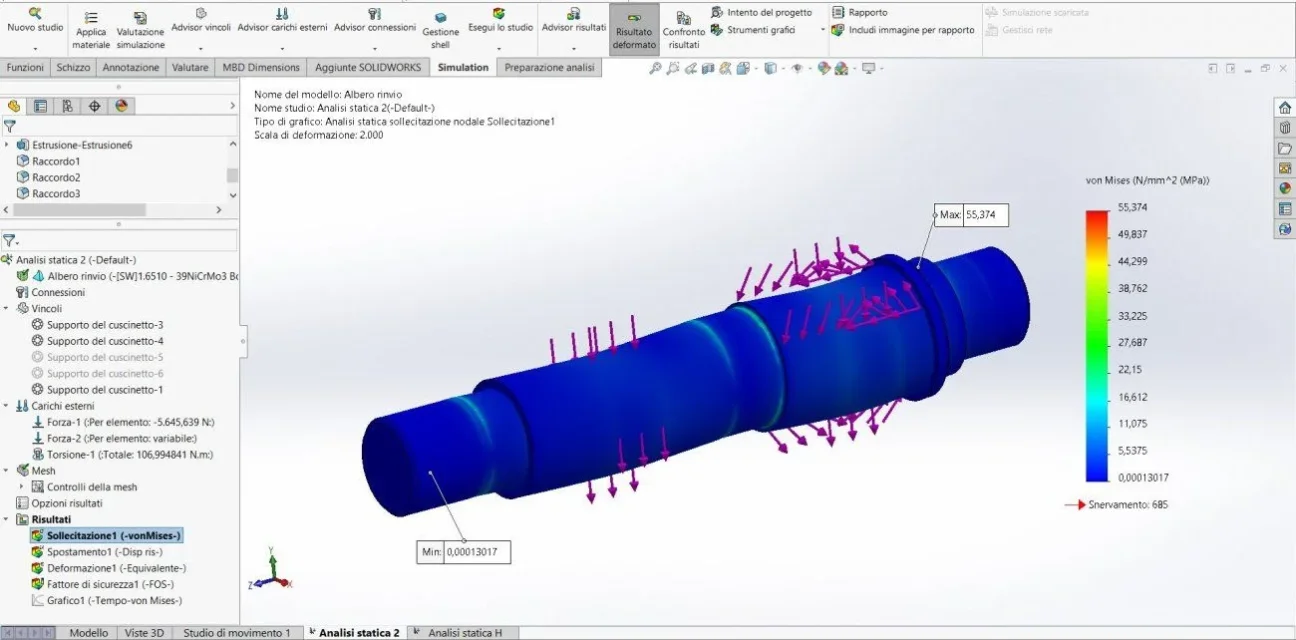
Task: Open the Annotazione tab
Action: [x=131, y=67]
